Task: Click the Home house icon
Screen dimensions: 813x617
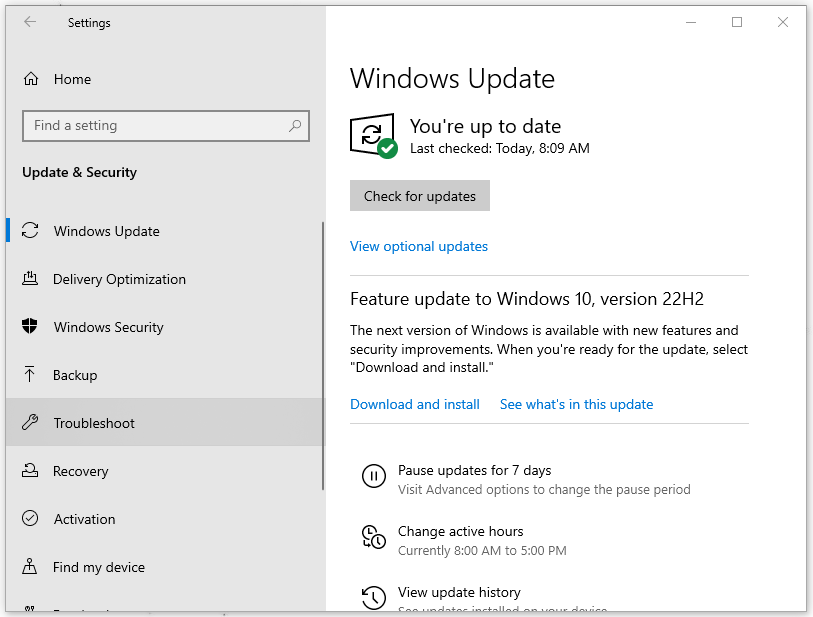Action: (x=31, y=79)
